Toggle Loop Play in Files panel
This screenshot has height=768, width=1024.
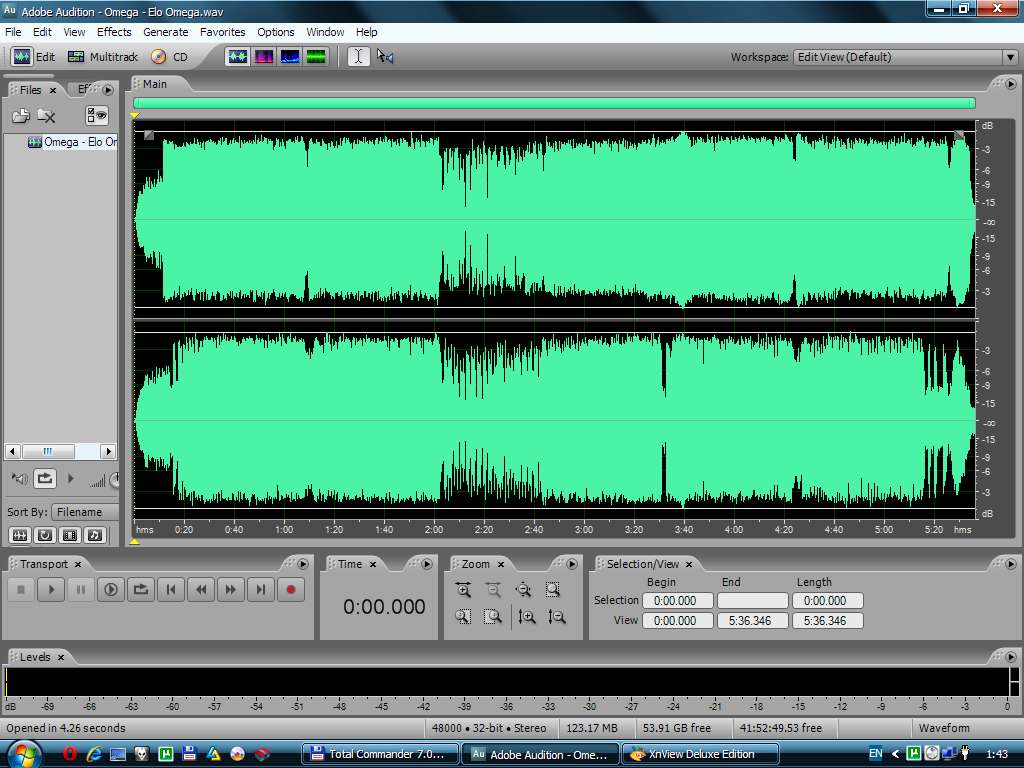coord(45,479)
